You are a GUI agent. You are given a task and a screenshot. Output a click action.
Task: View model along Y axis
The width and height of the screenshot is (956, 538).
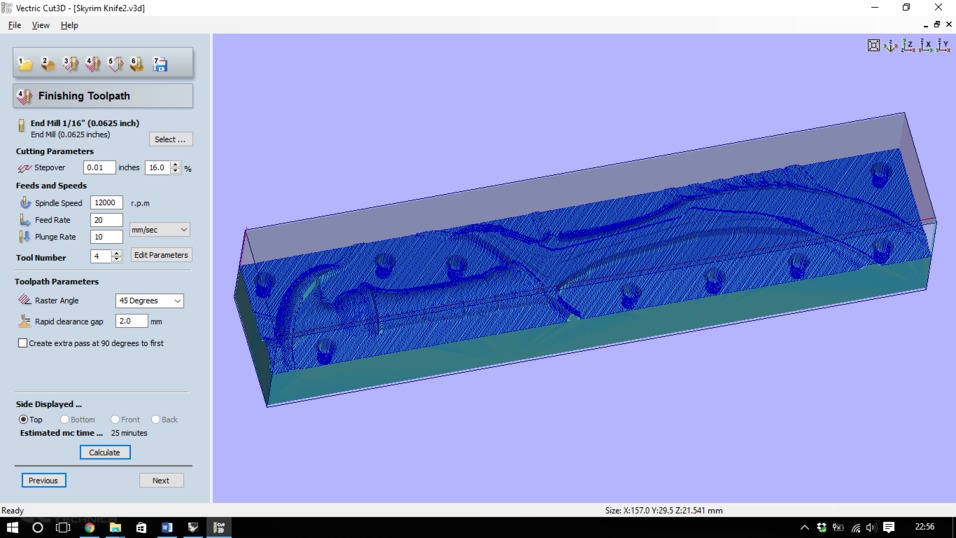[x=943, y=45]
